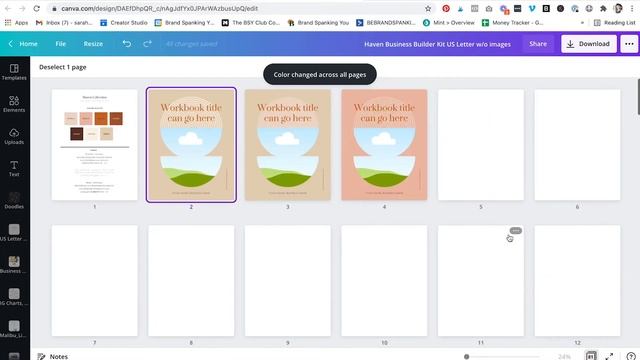Select blank page 6 thumbnail

[577, 145]
